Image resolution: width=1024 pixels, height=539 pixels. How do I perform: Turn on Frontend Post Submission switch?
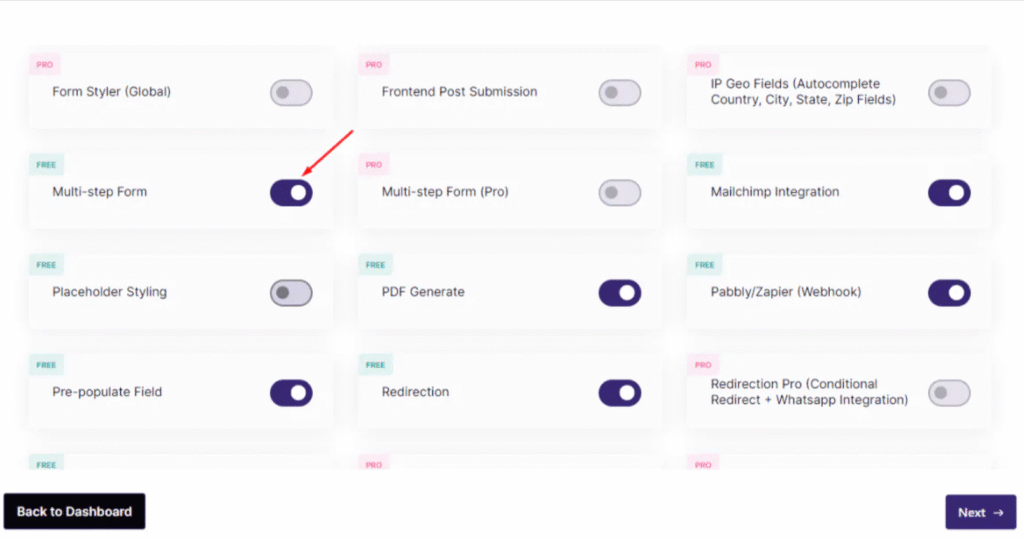(x=620, y=93)
